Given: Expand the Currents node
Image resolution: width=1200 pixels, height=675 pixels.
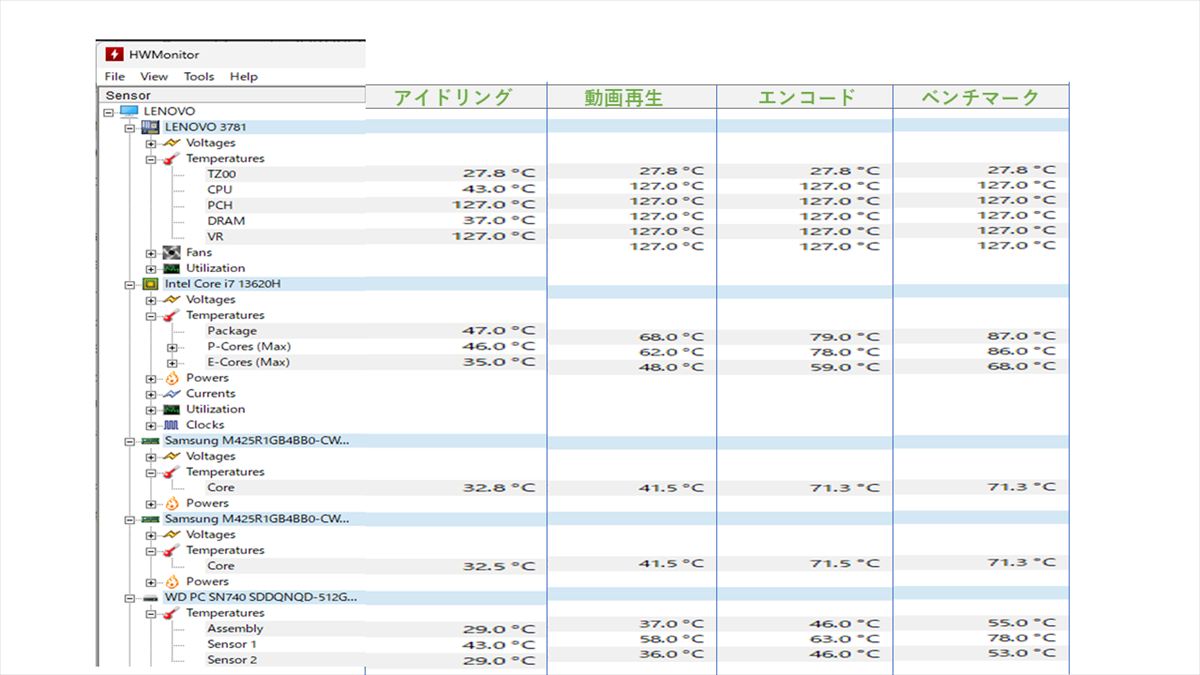Looking at the screenshot, I should 151,393.
